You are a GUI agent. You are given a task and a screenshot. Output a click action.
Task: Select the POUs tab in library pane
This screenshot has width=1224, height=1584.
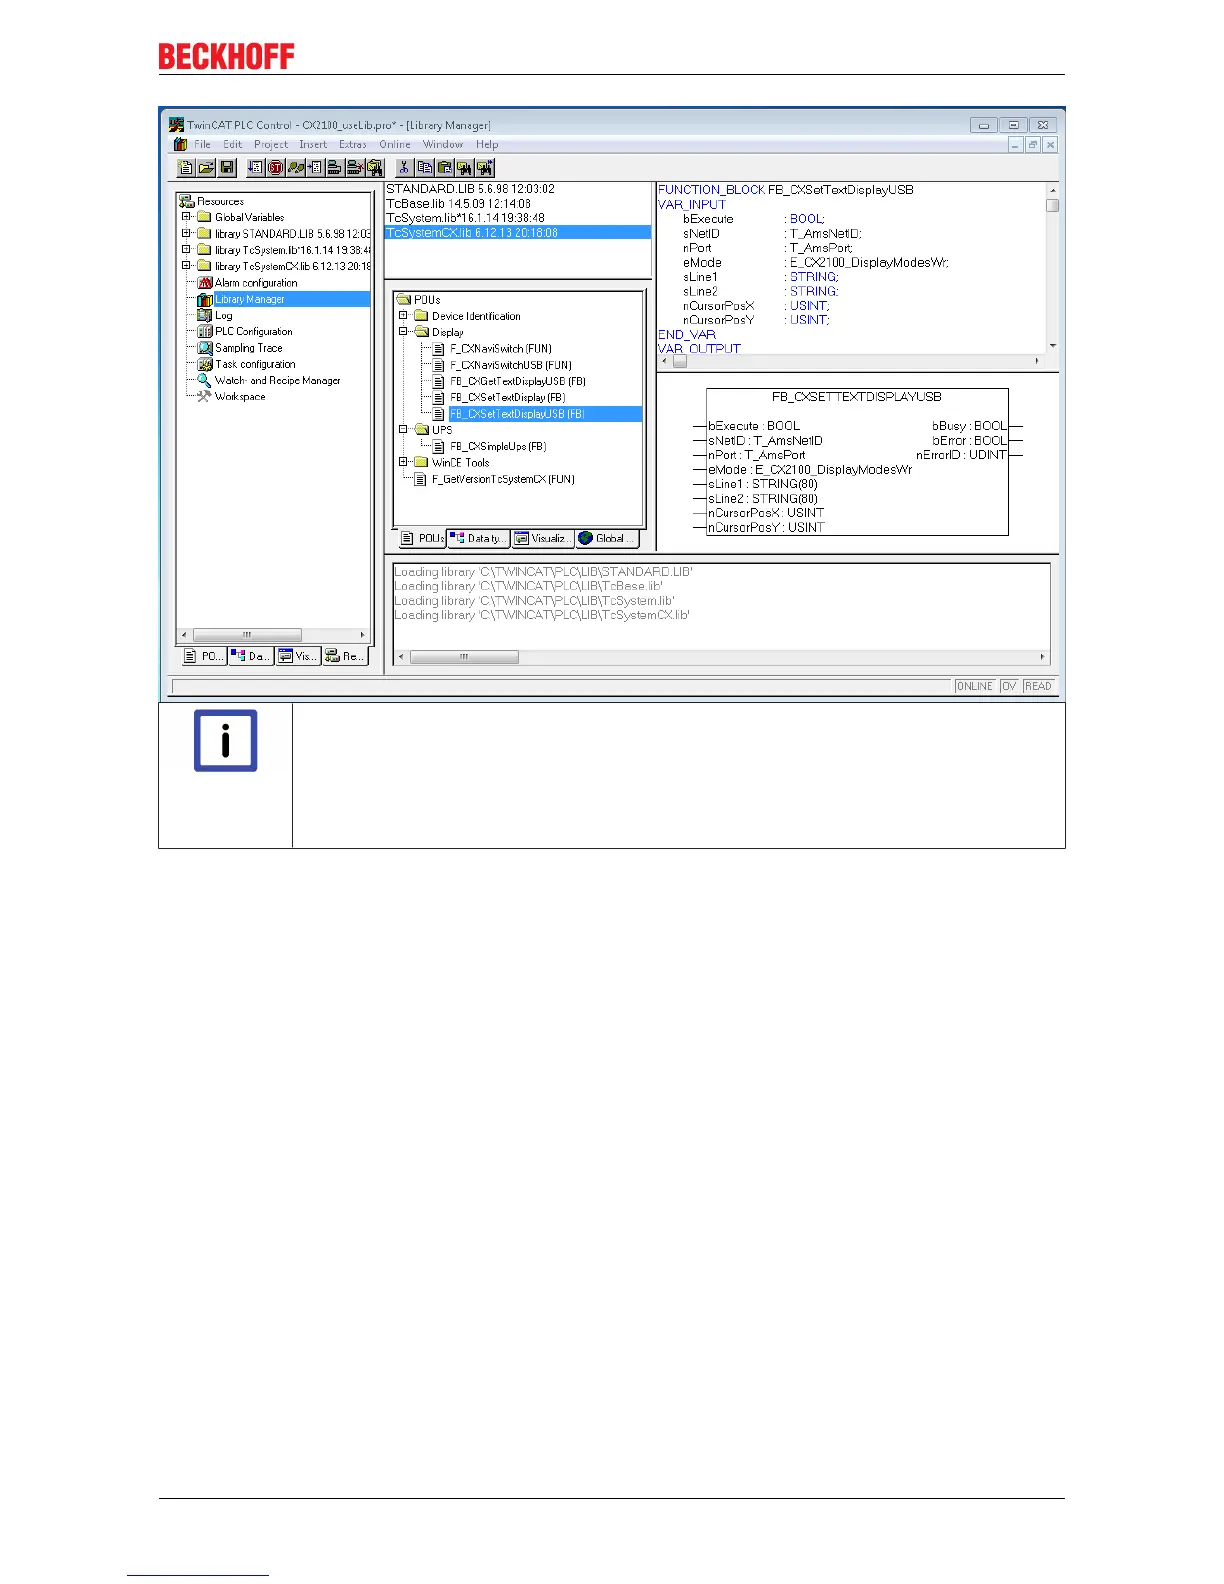tap(421, 539)
